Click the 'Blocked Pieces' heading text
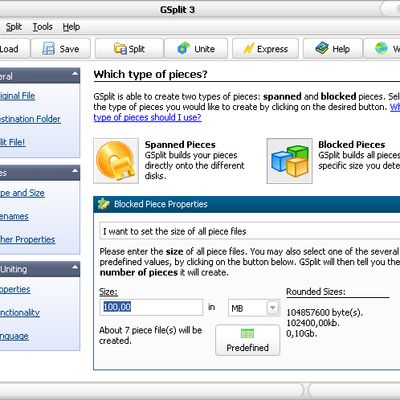The width and height of the screenshot is (400, 400). 352,145
